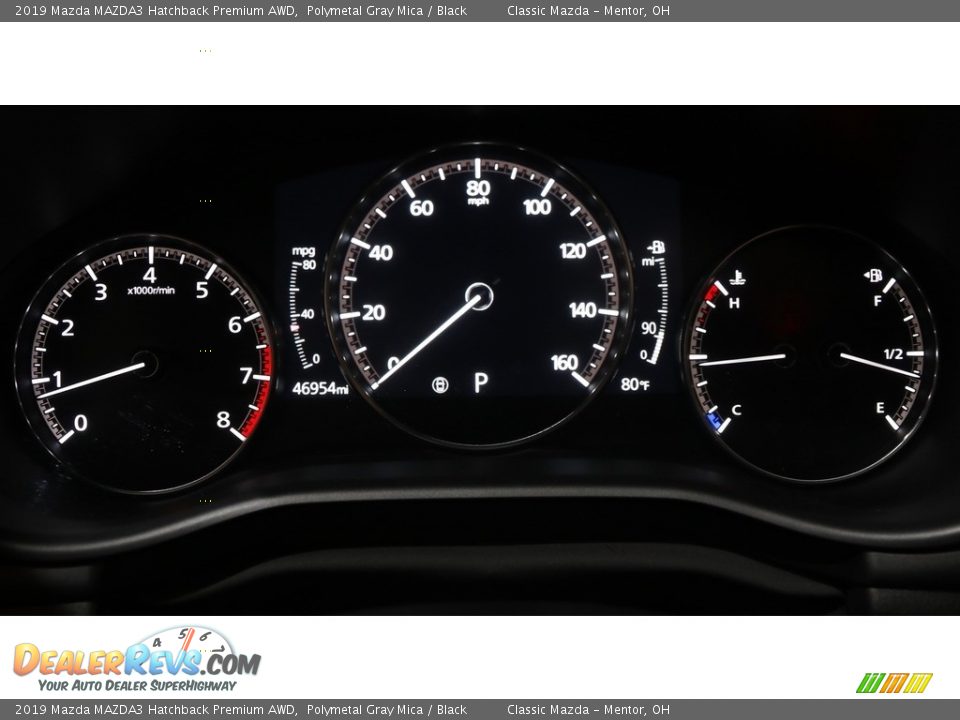Viewport: 960px width, 720px height.
Task: Click the 1/2 mark on fuel gauge
Action: 893,354
